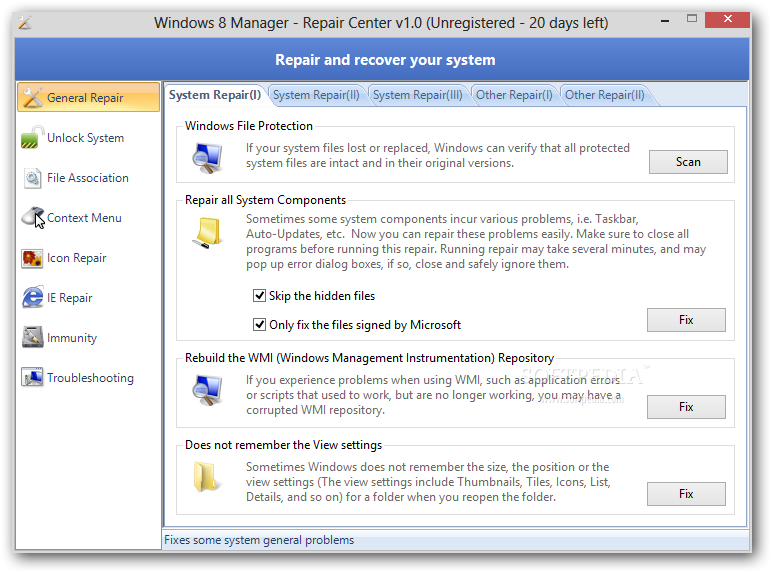This screenshot has width=772, height=573.
Task: Maximize the Repair Center window
Action: (692, 20)
